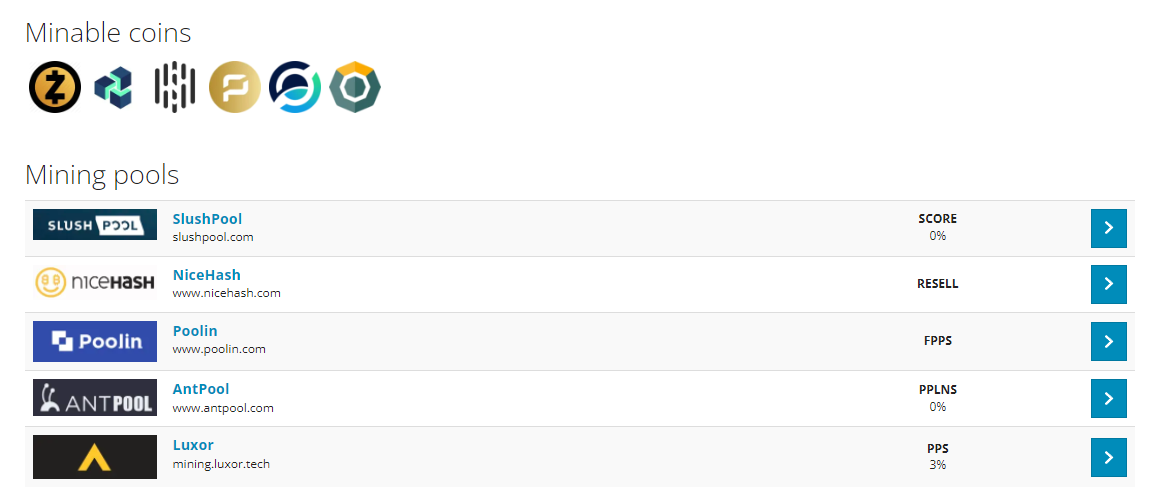
Task: Open the Luxor pool name link
Action: [x=193, y=446]
